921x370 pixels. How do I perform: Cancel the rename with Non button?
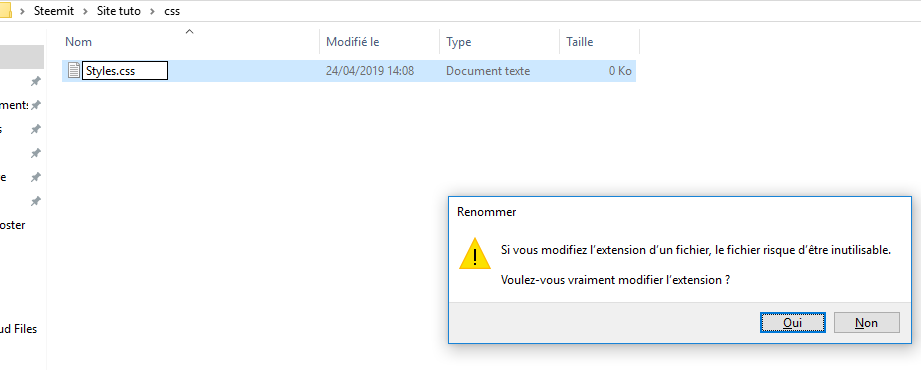click(x=866, y=322)
